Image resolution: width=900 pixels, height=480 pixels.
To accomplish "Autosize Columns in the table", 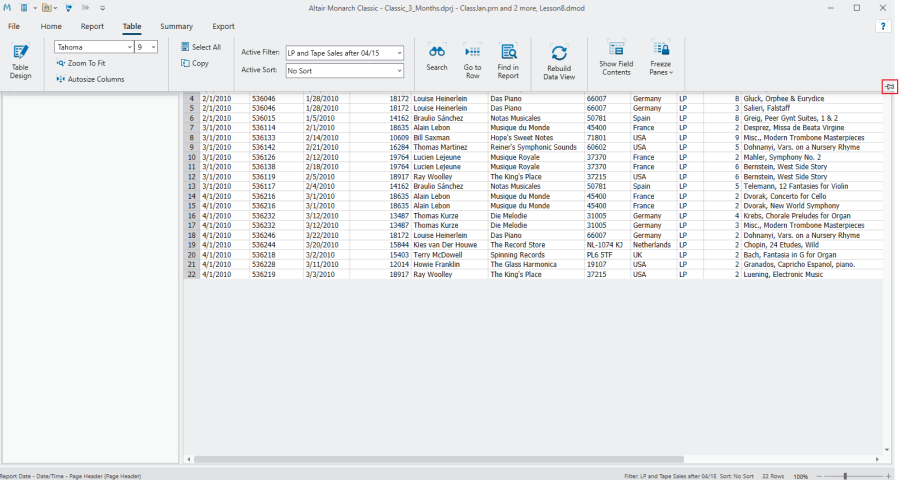I will click(x=90, y=78).
